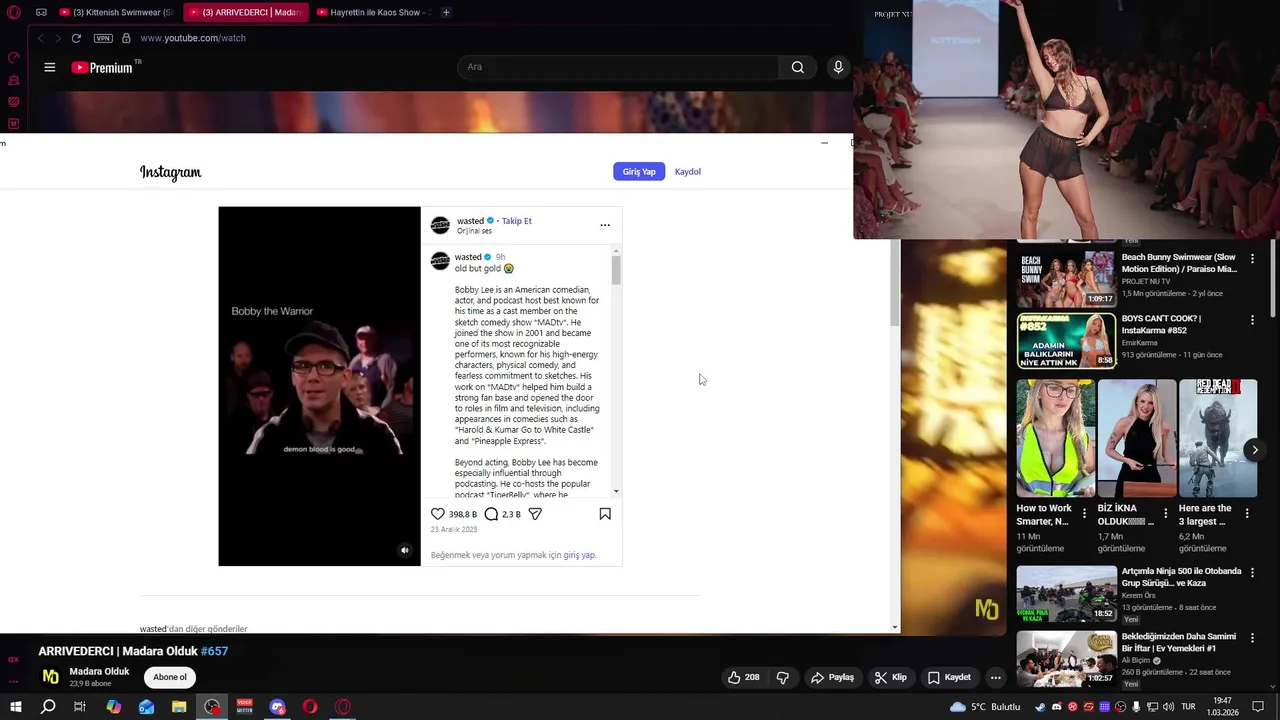Click the giriş yap link under post
Viewport: 1280px width, 720px height.
click(x=579, y=555)
